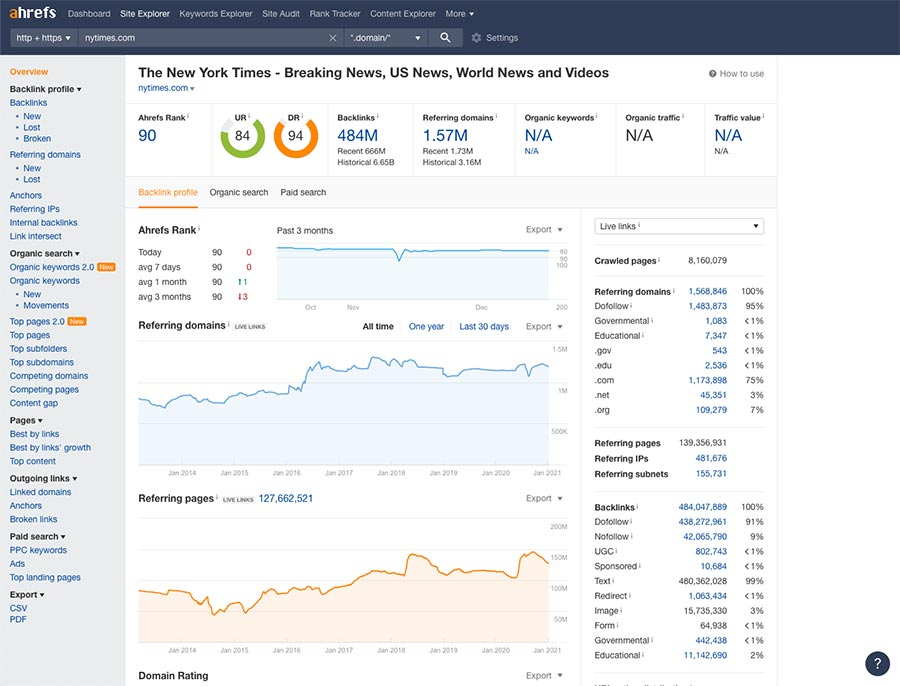Image resolution: width=900 pixels, height=686 pixels.
Task: Click the Ahrefs logo
Action: tap(32, 13)
